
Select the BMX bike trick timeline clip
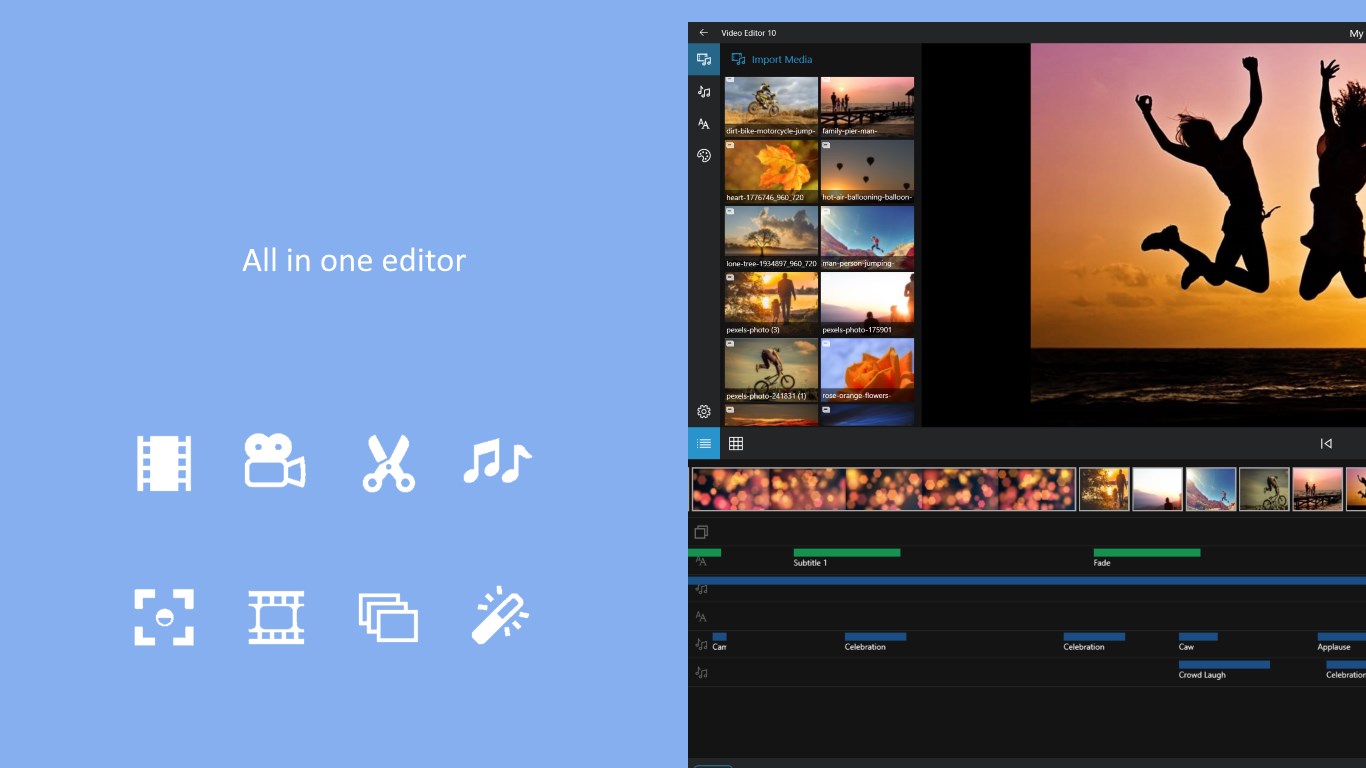pyautogui.click(x=1264, y=489)
